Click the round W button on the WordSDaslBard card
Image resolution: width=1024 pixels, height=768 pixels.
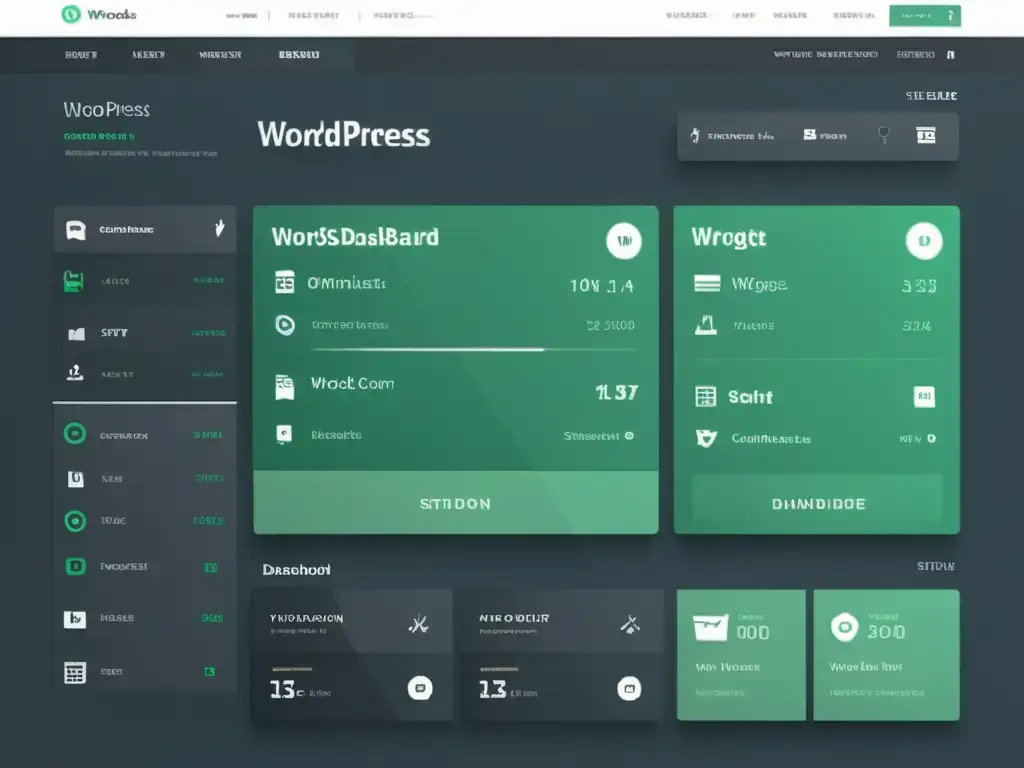coord(624,241)
